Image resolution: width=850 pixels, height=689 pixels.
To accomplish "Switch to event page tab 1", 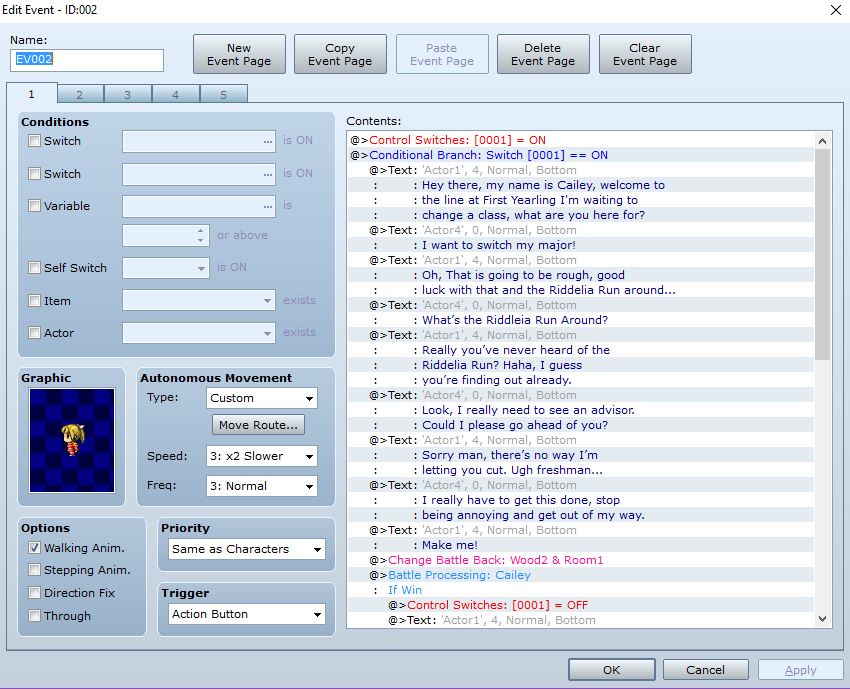I will (x=31, y=94).
